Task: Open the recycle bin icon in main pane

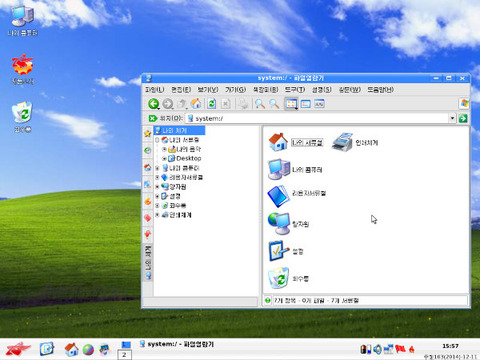Action: pos(278,278)
